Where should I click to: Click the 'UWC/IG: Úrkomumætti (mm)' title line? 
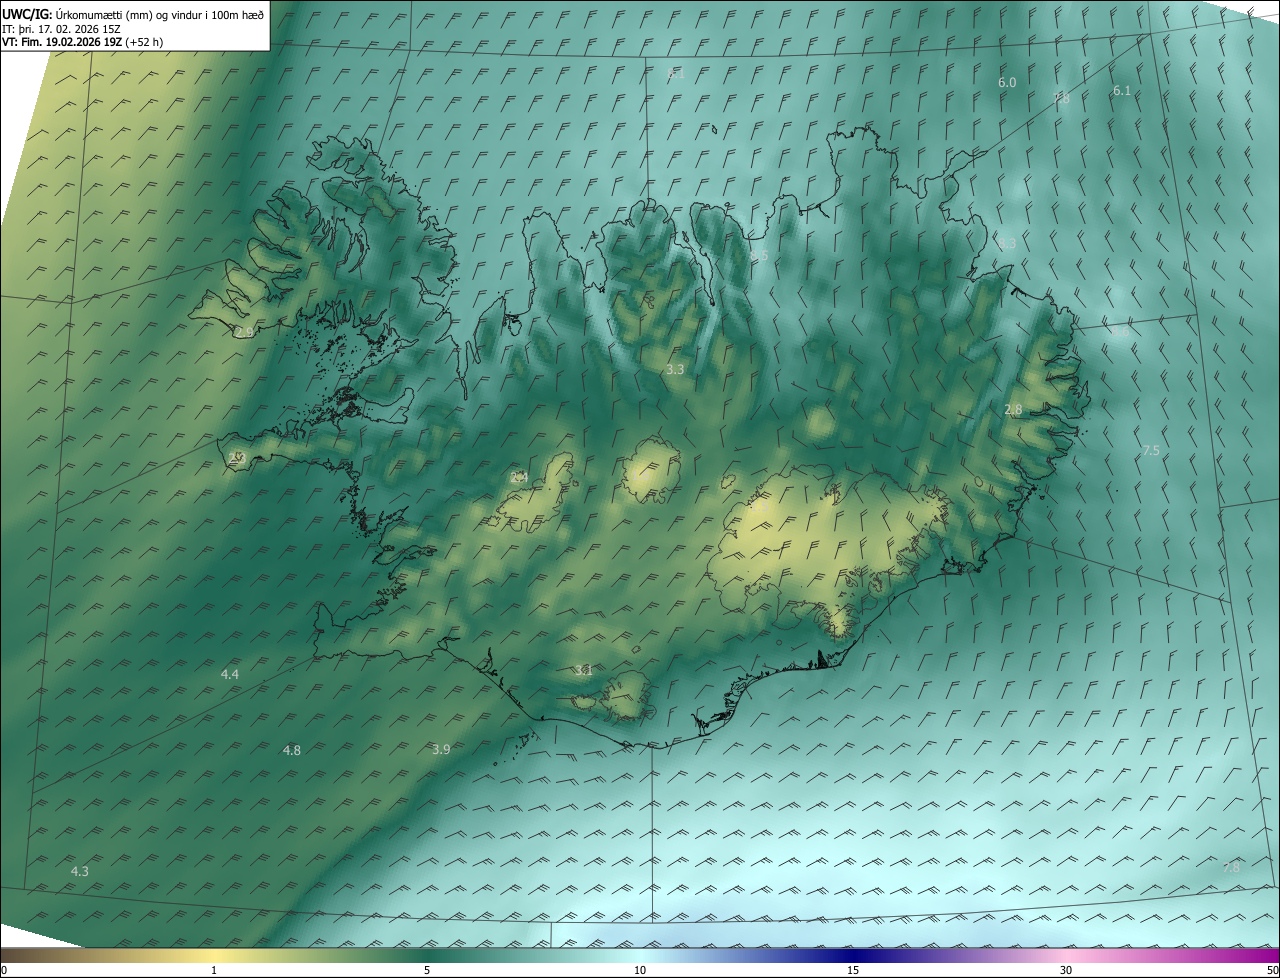[x=133, y=13]
